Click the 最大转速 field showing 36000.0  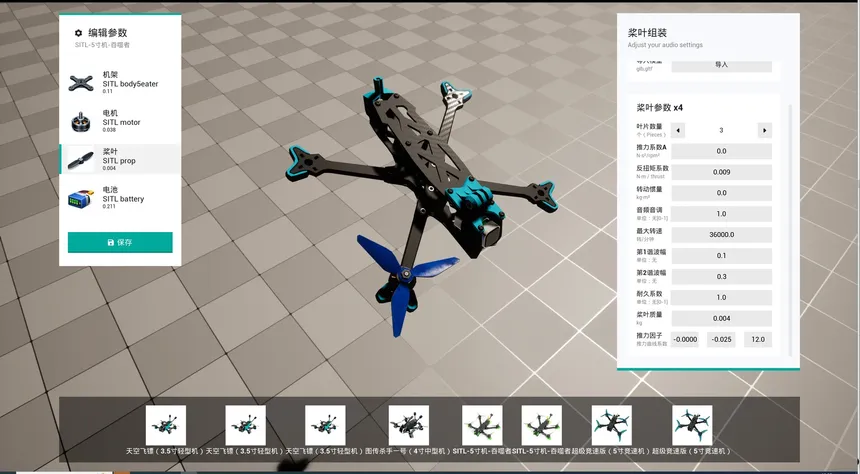point(721,234)
